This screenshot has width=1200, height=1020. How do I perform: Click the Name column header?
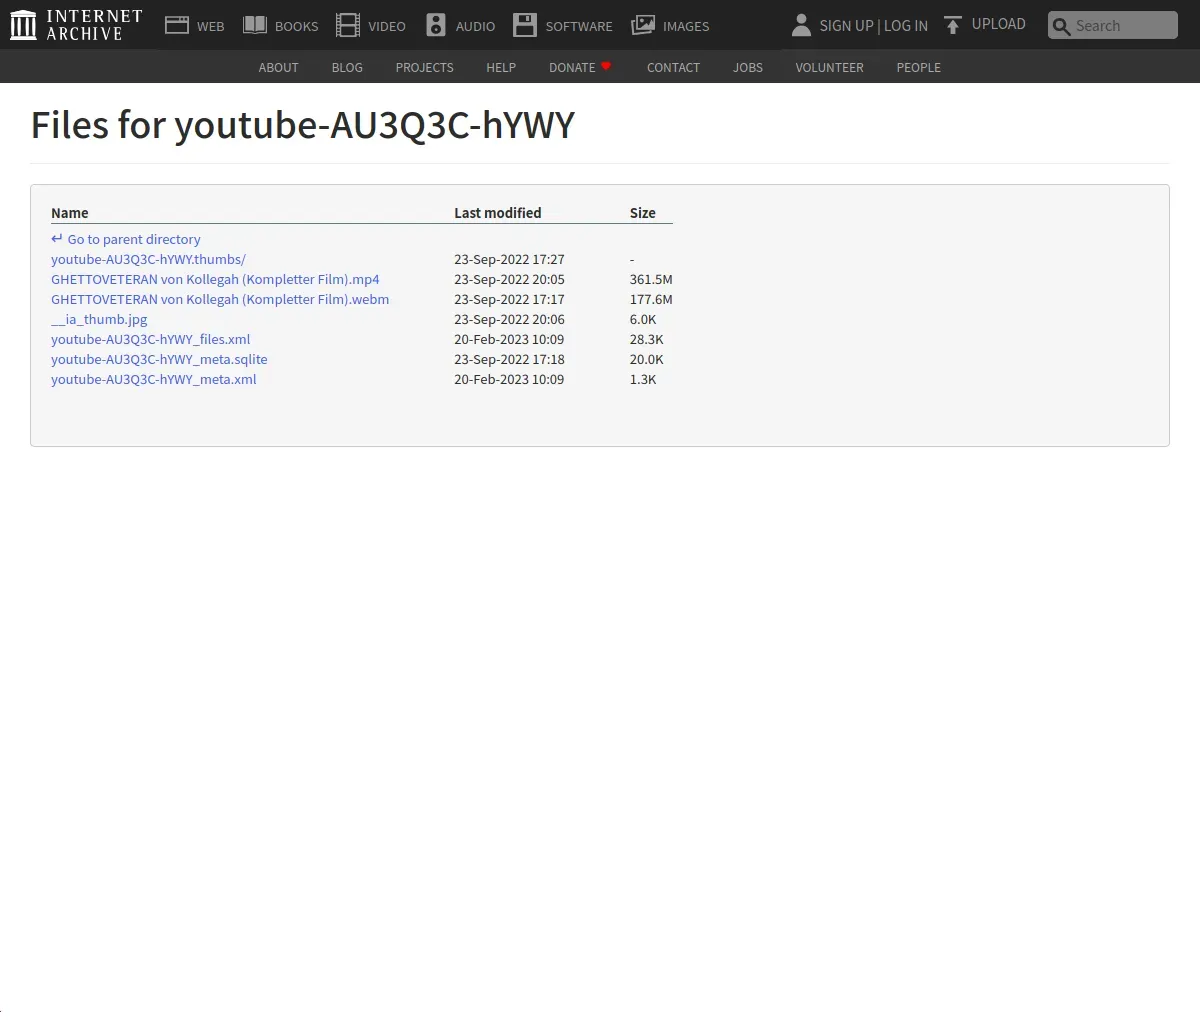[70, 213]
